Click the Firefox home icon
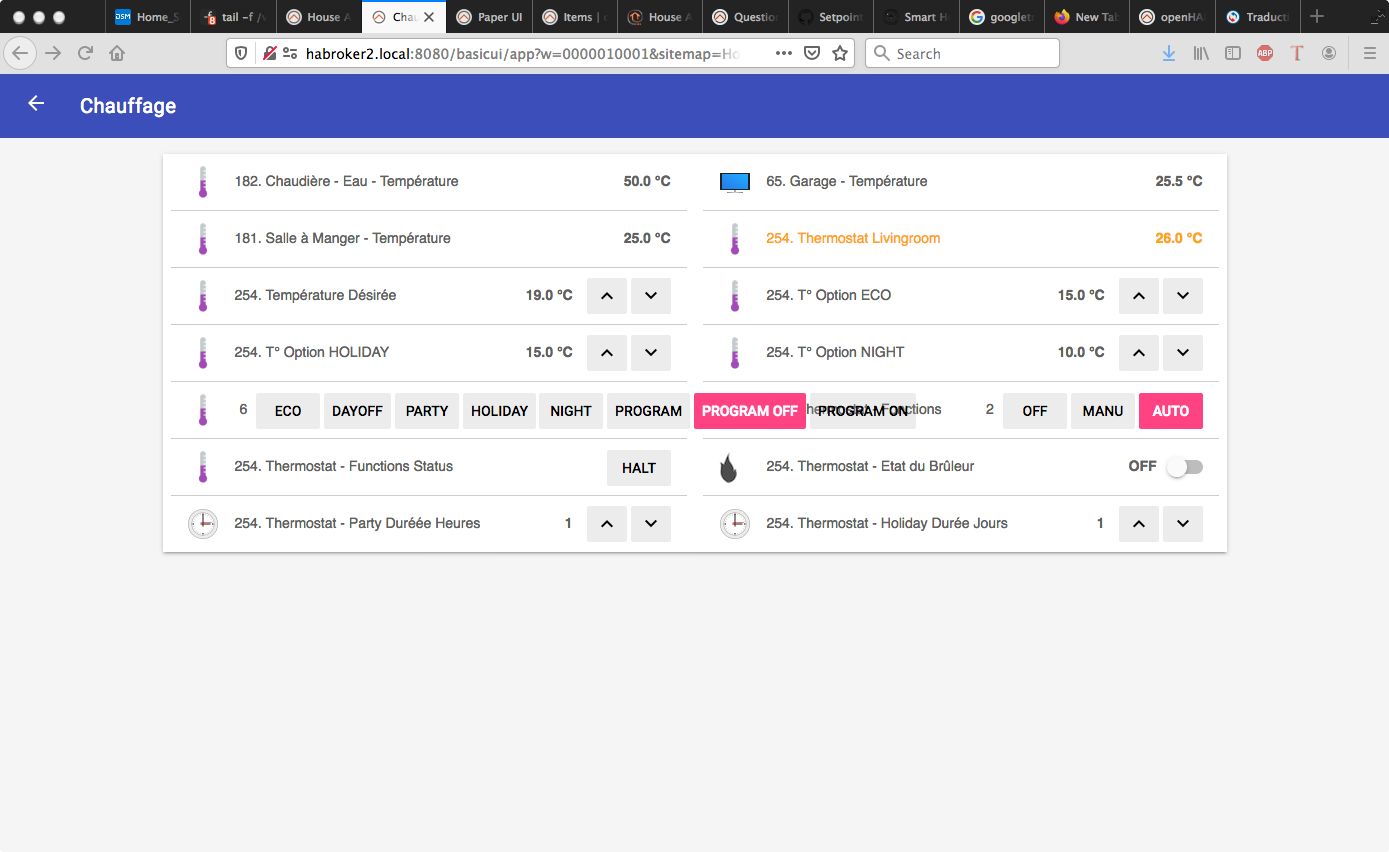This screenshot has height=852, width=1389. click(117, 54)
